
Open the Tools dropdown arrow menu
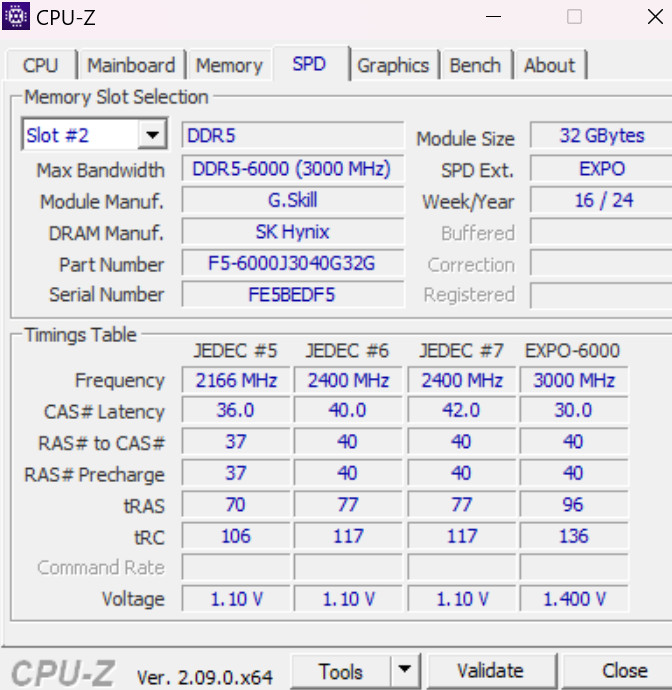pos(405,672)
